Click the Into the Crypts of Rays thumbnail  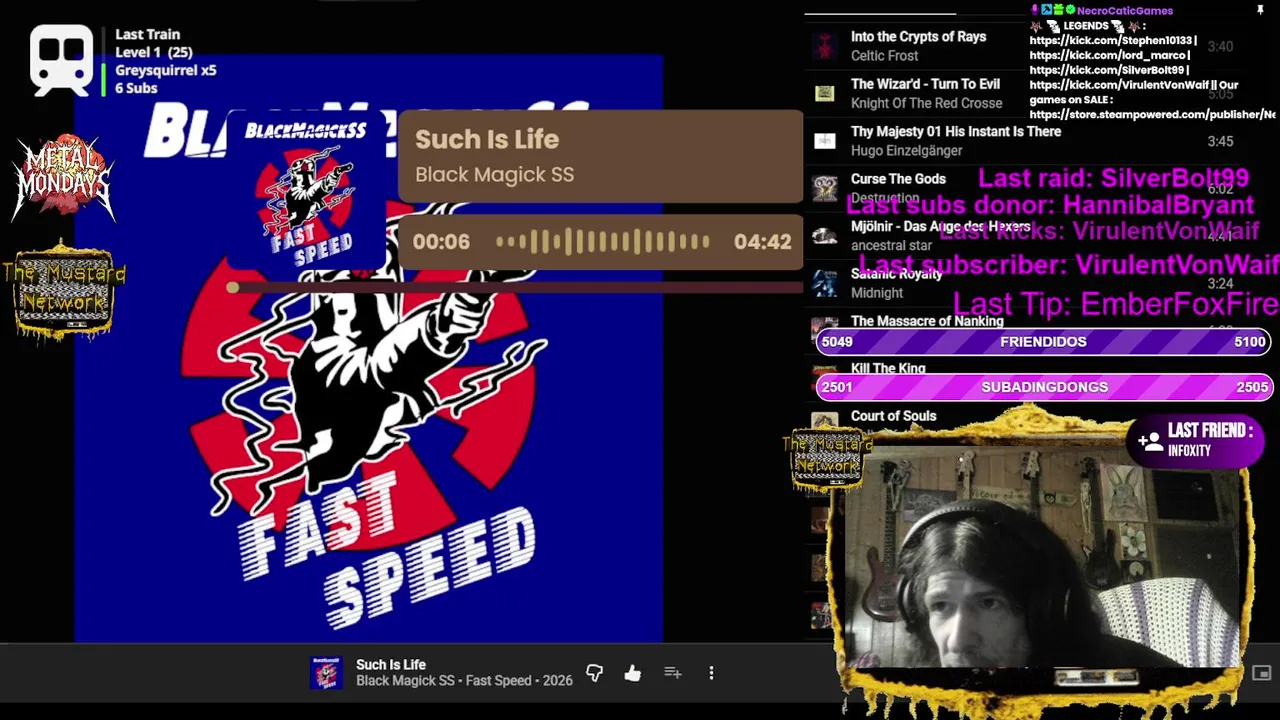click(824, 46)
